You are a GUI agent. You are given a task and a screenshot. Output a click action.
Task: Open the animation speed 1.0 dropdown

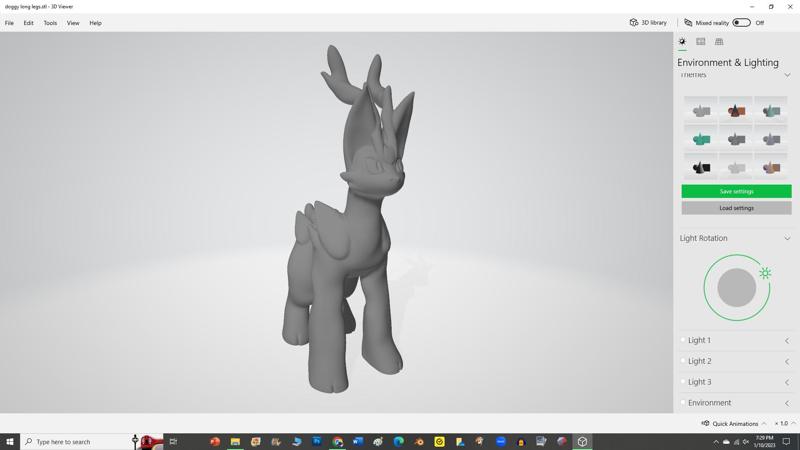785,423
